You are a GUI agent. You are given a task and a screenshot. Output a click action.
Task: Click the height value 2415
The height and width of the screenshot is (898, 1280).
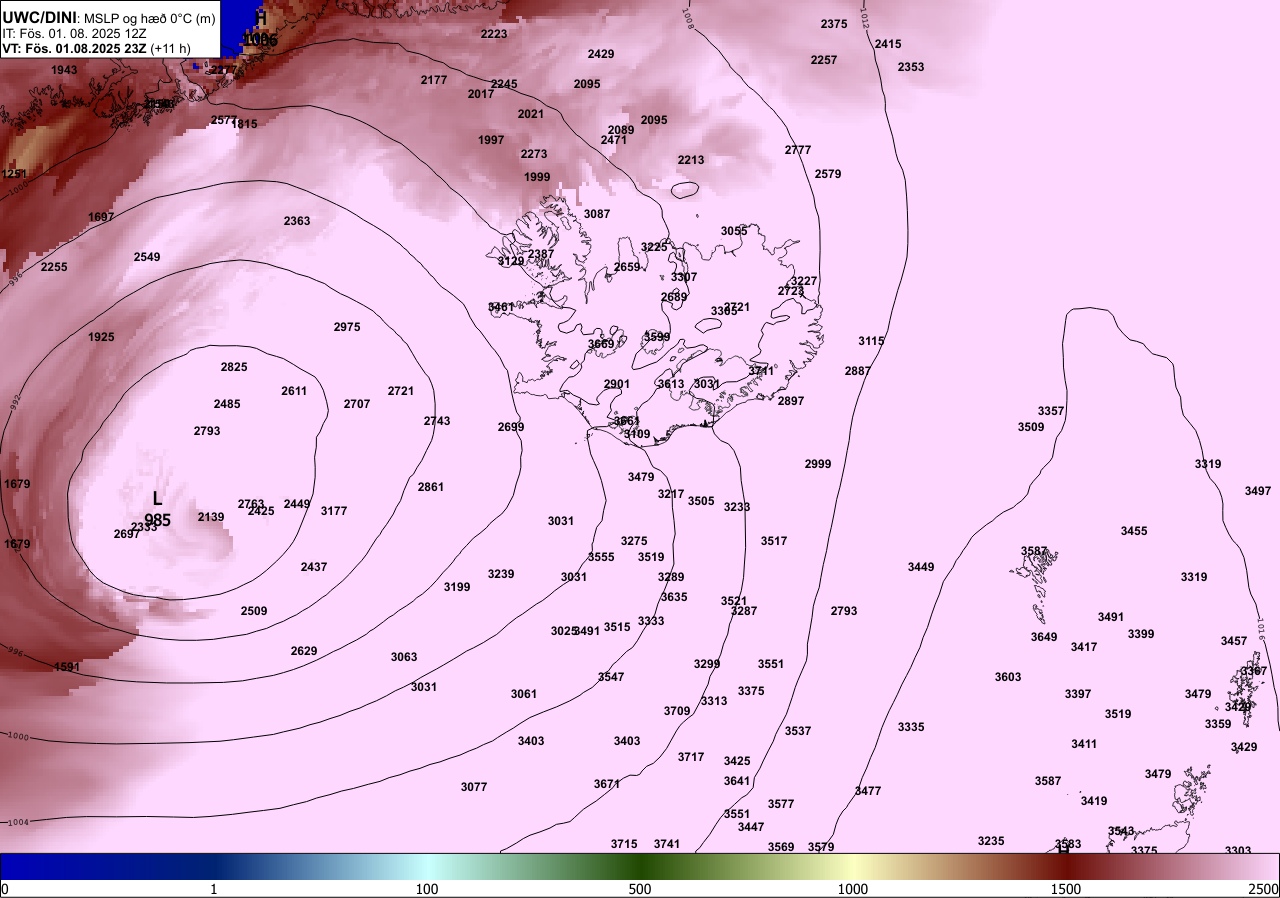pos(888,44)
